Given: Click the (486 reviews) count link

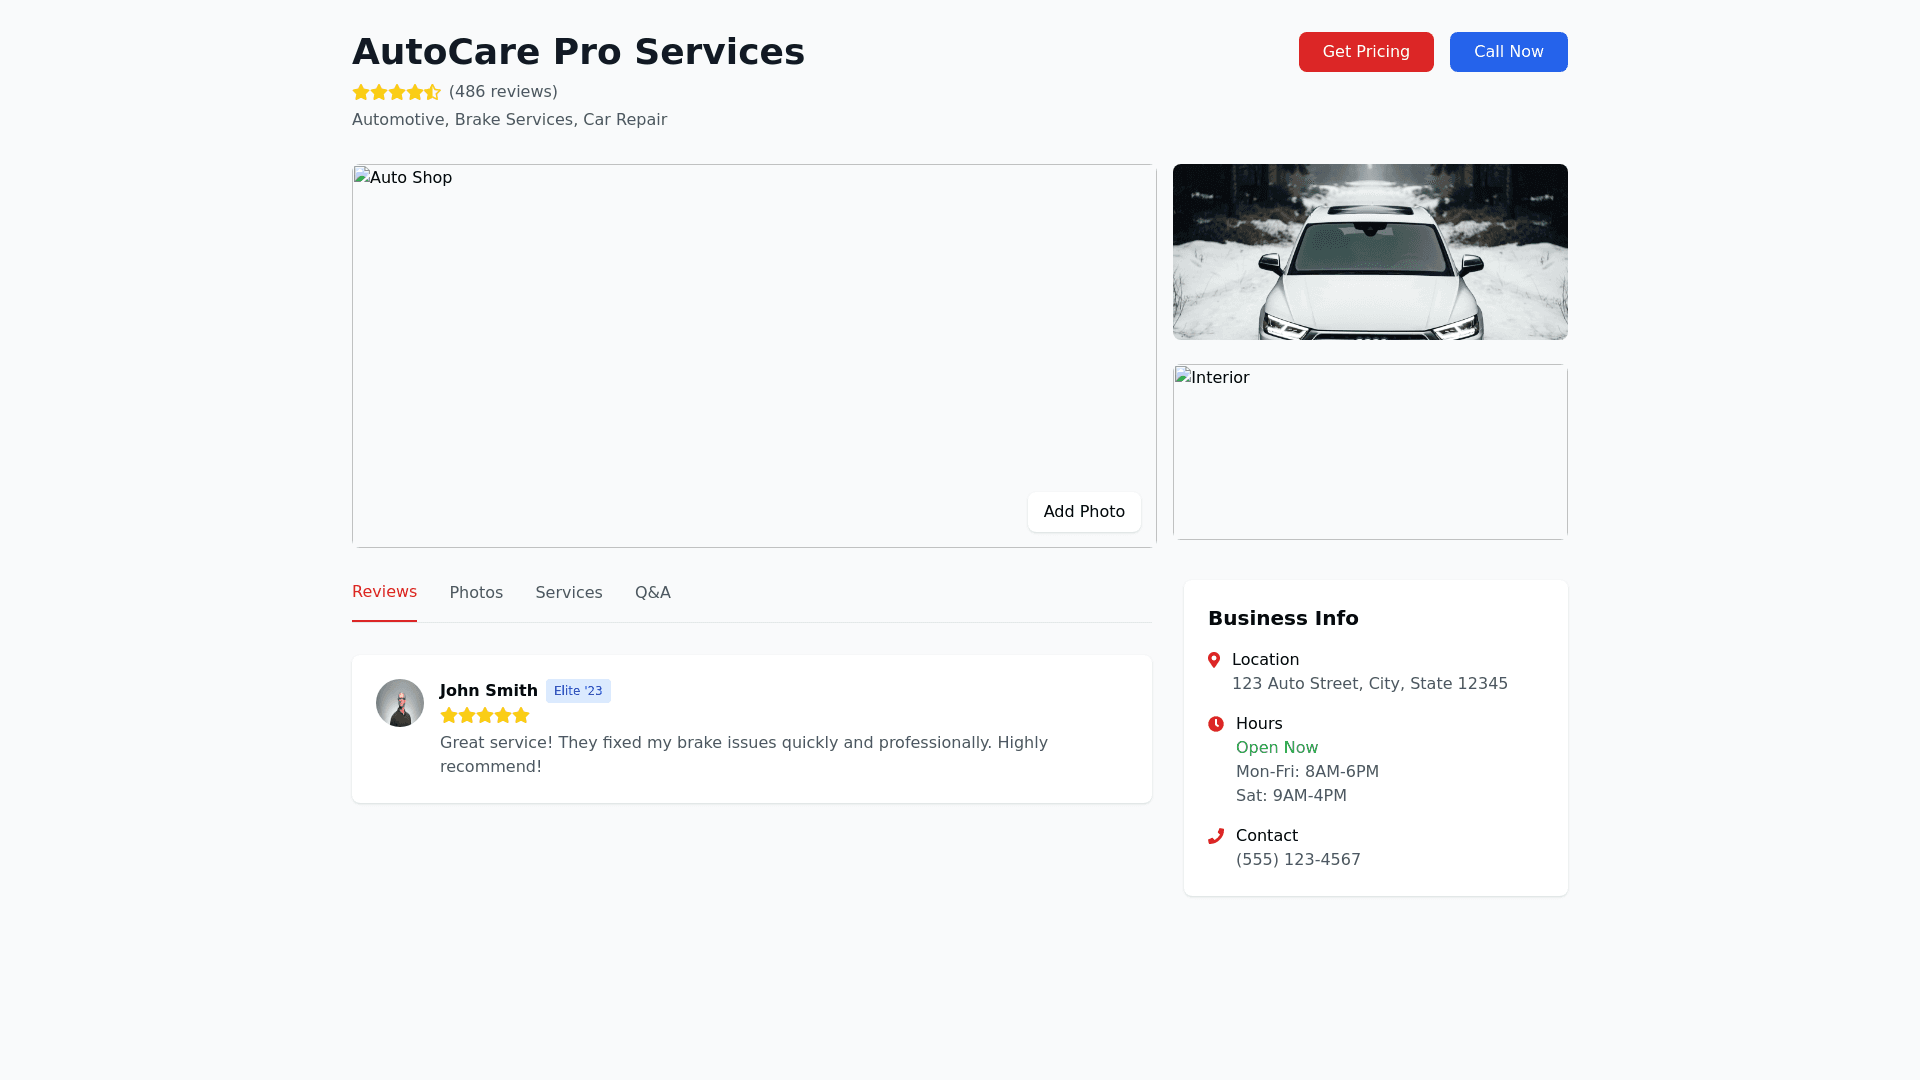Looking at the screenshot, I should tap(503, 92).
